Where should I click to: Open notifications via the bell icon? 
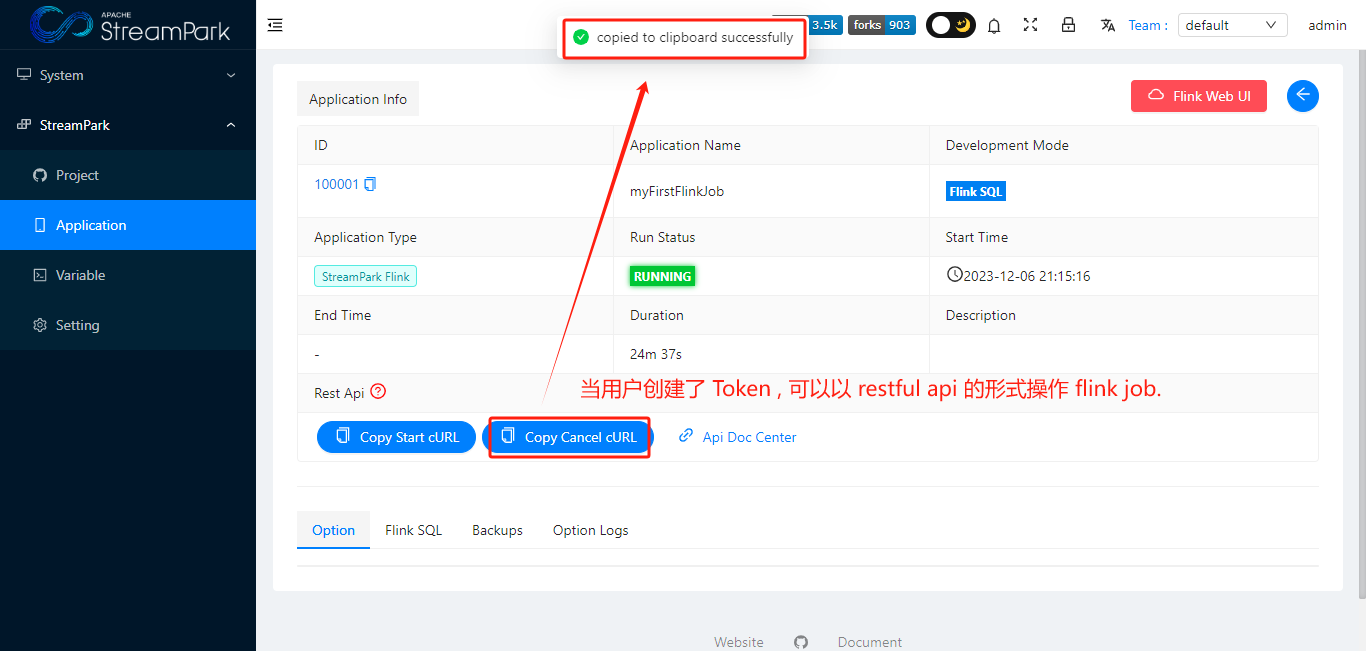tap(993, 24)
